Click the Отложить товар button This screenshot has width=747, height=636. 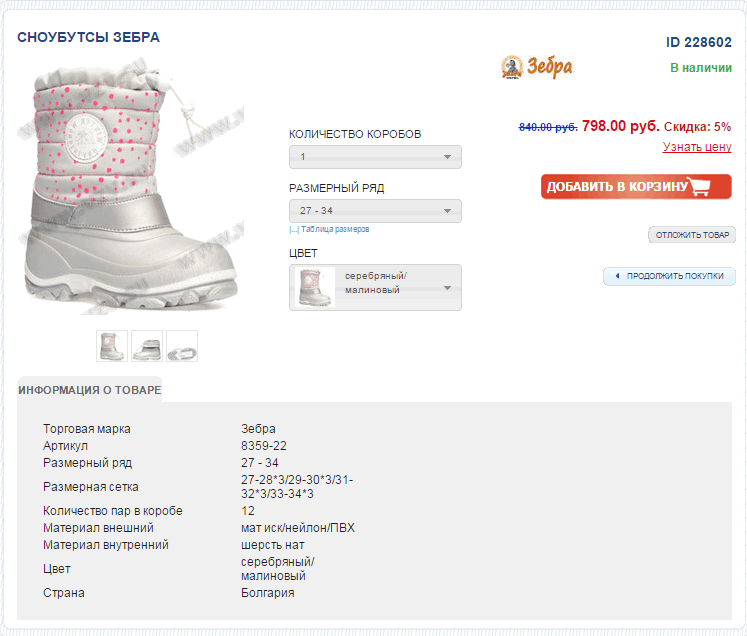(x=692, y=235)
